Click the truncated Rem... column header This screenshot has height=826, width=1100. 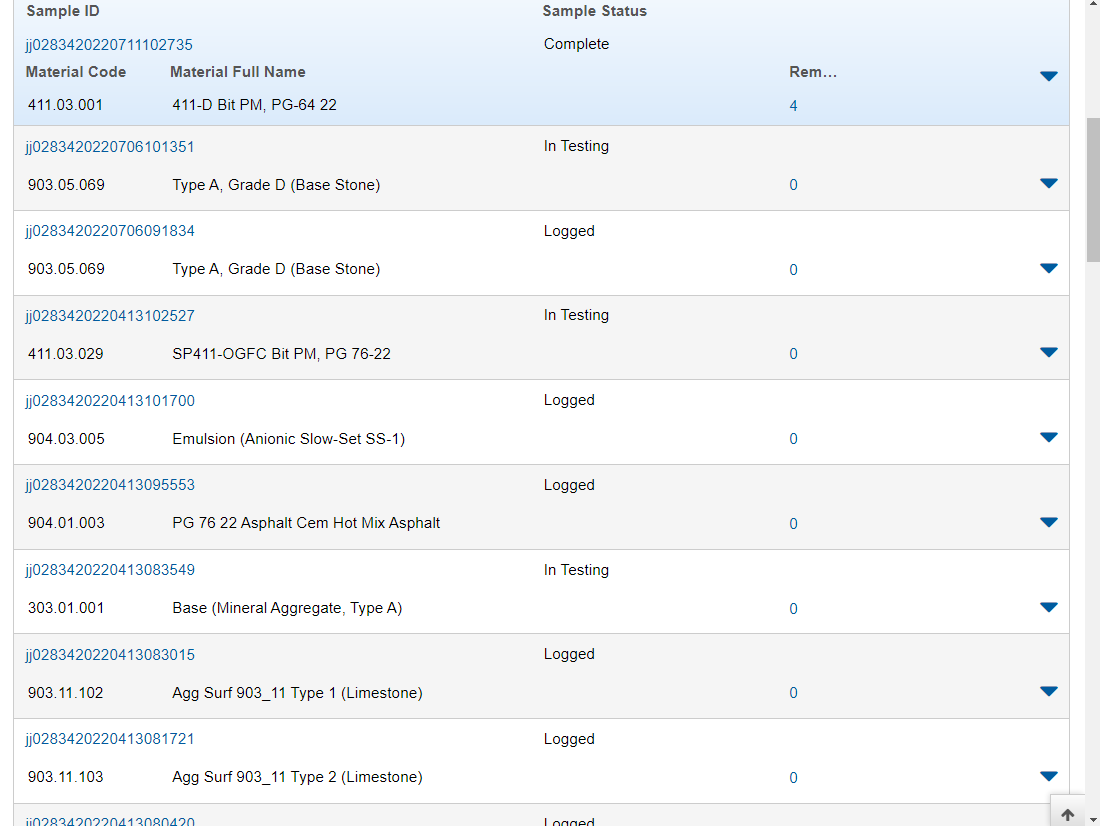pyautogui.click(x=813, y=72)
